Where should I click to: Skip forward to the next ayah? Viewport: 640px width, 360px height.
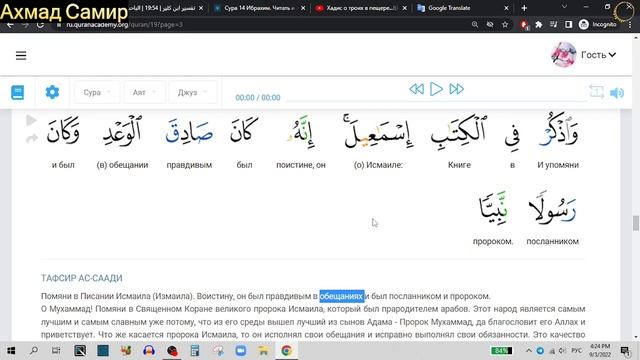point(456,89)
